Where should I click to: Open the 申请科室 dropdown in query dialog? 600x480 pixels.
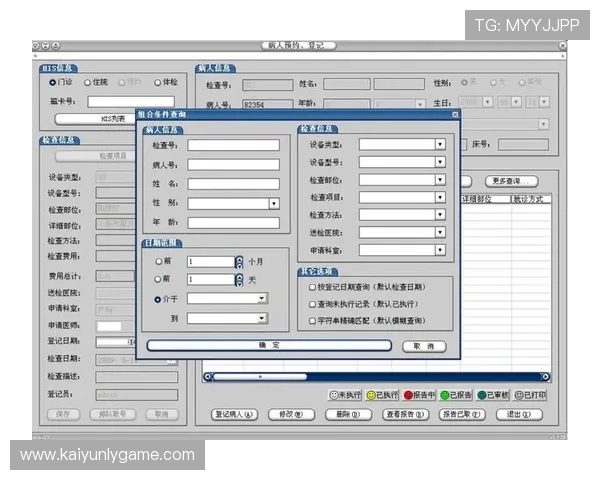pos(440,250)
